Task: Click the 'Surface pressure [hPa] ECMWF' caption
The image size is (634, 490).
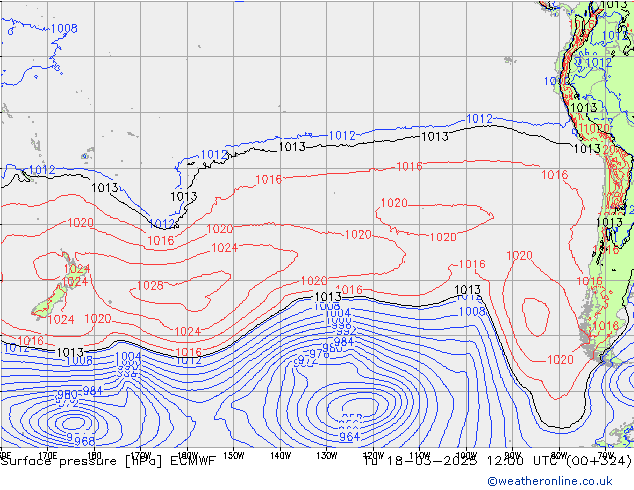Action: tap(108, 461)
